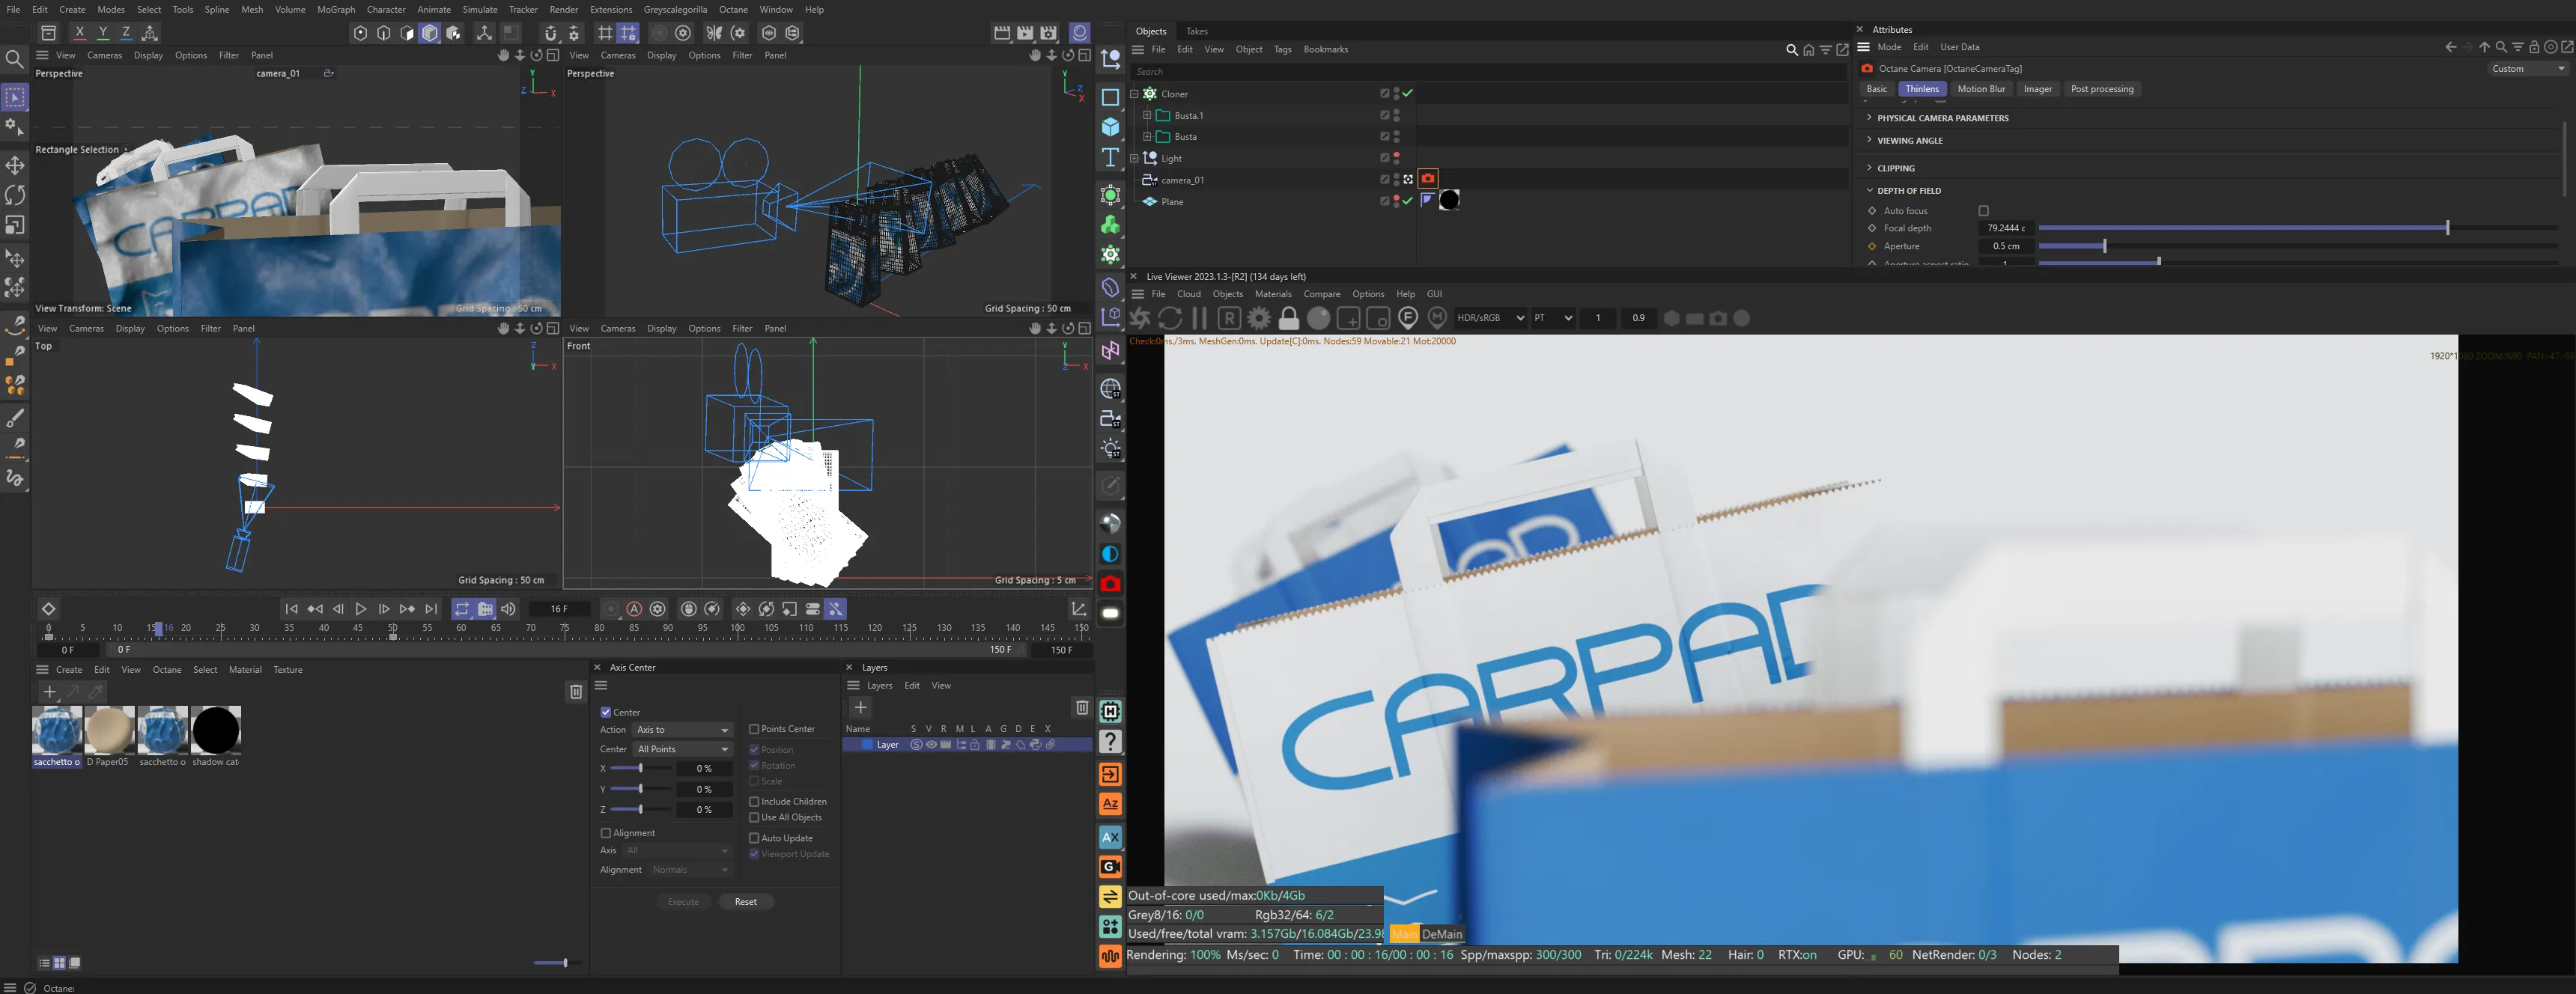2576x994 pixels.
Task: Open Edit Render Settings icon
Action: pyautogui.click(x=1048, y=33)
